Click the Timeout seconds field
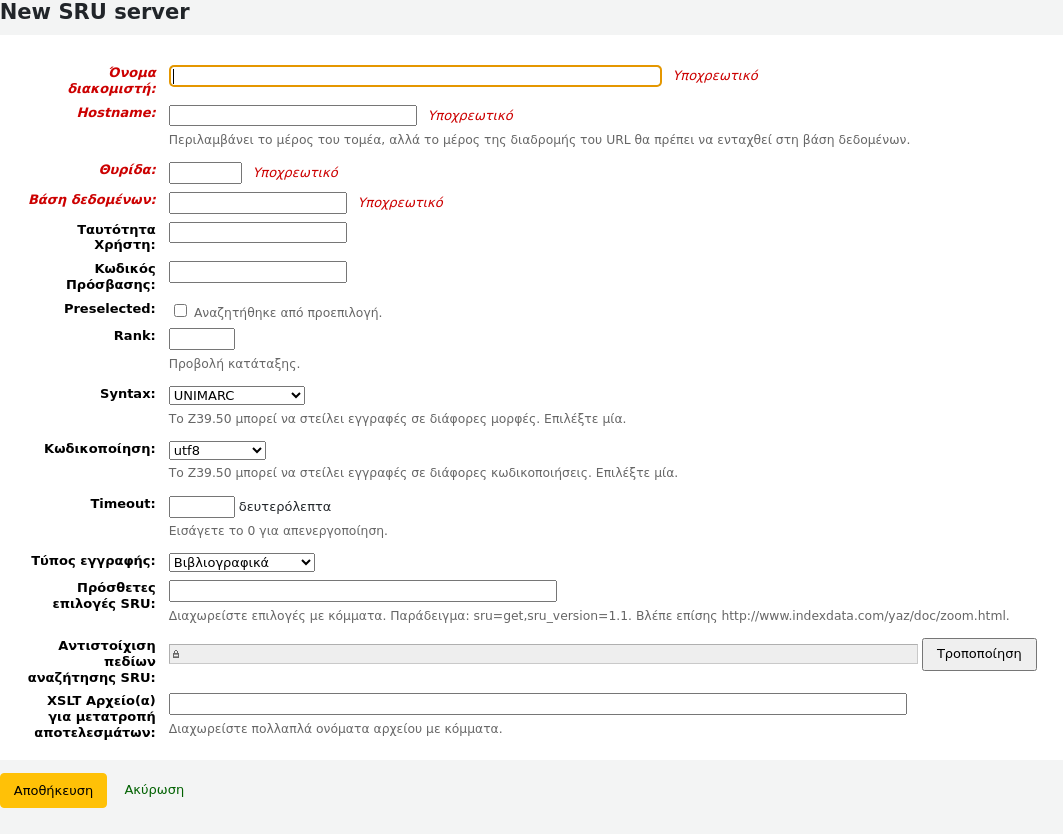Screen dimensions: 1063x834 (201, 507)
